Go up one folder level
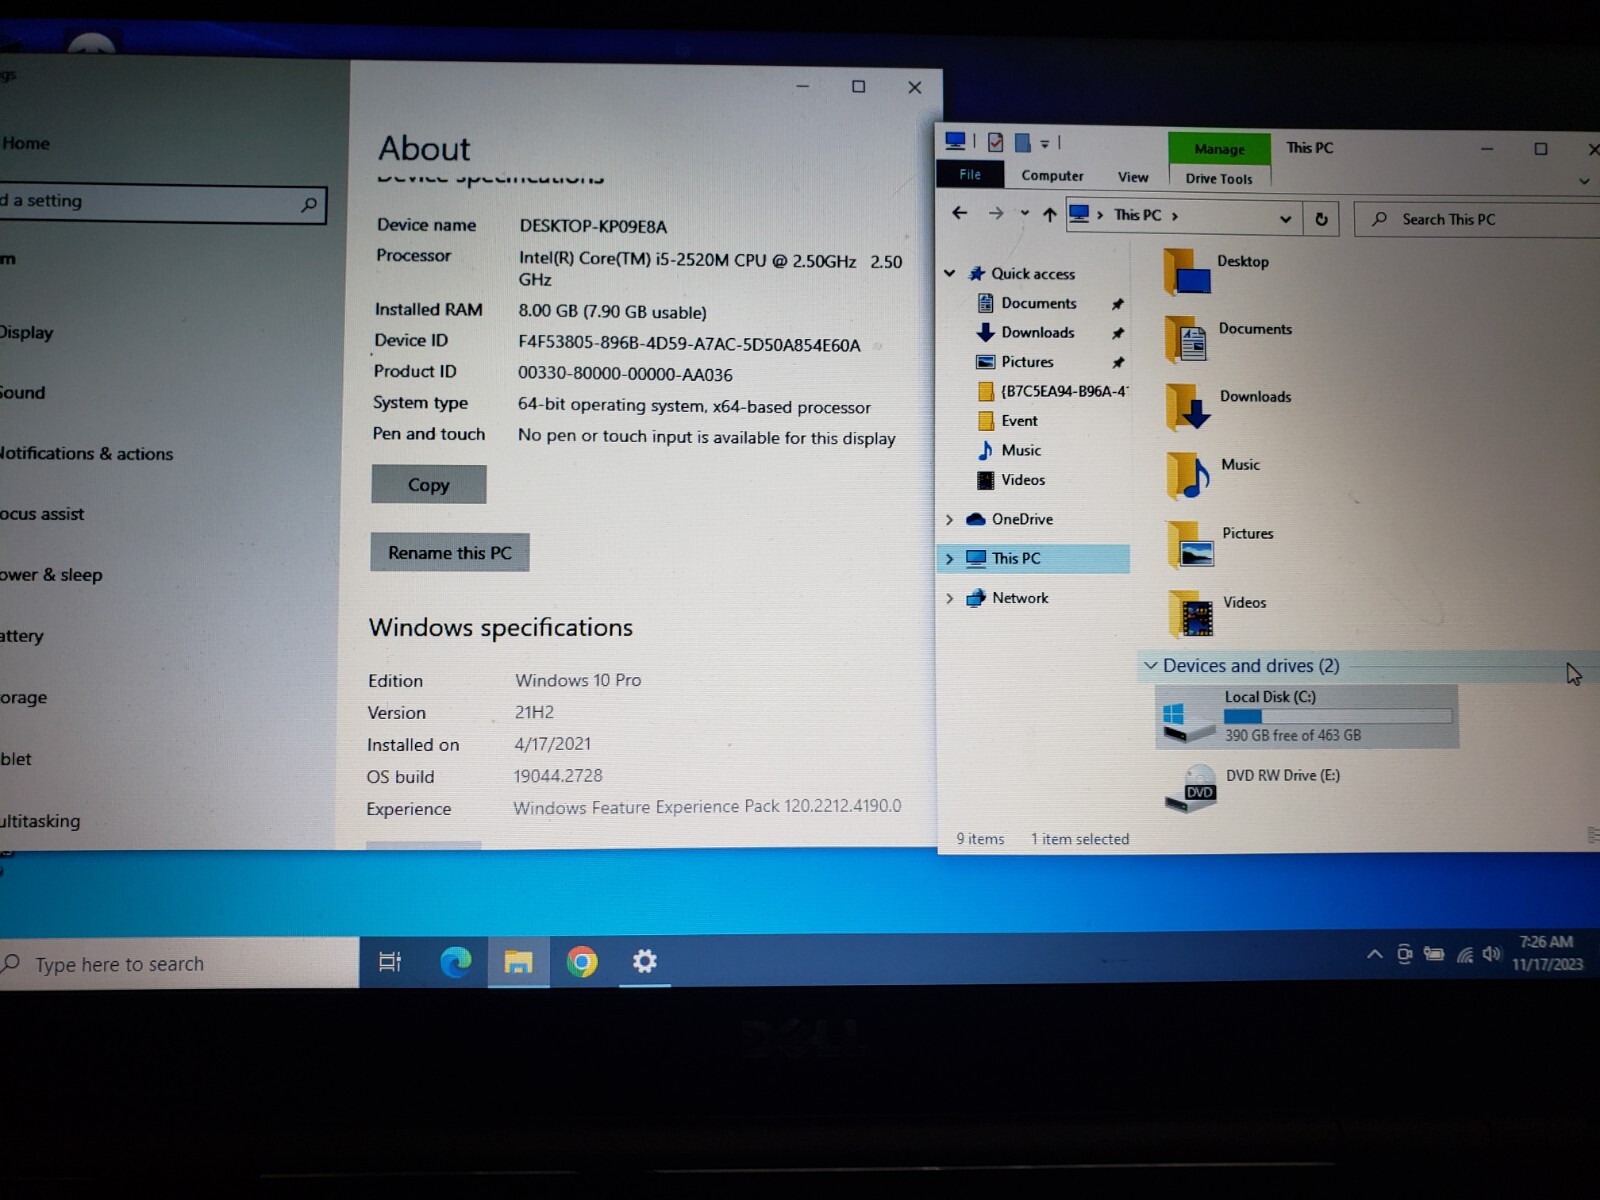 click(1049, 214)
